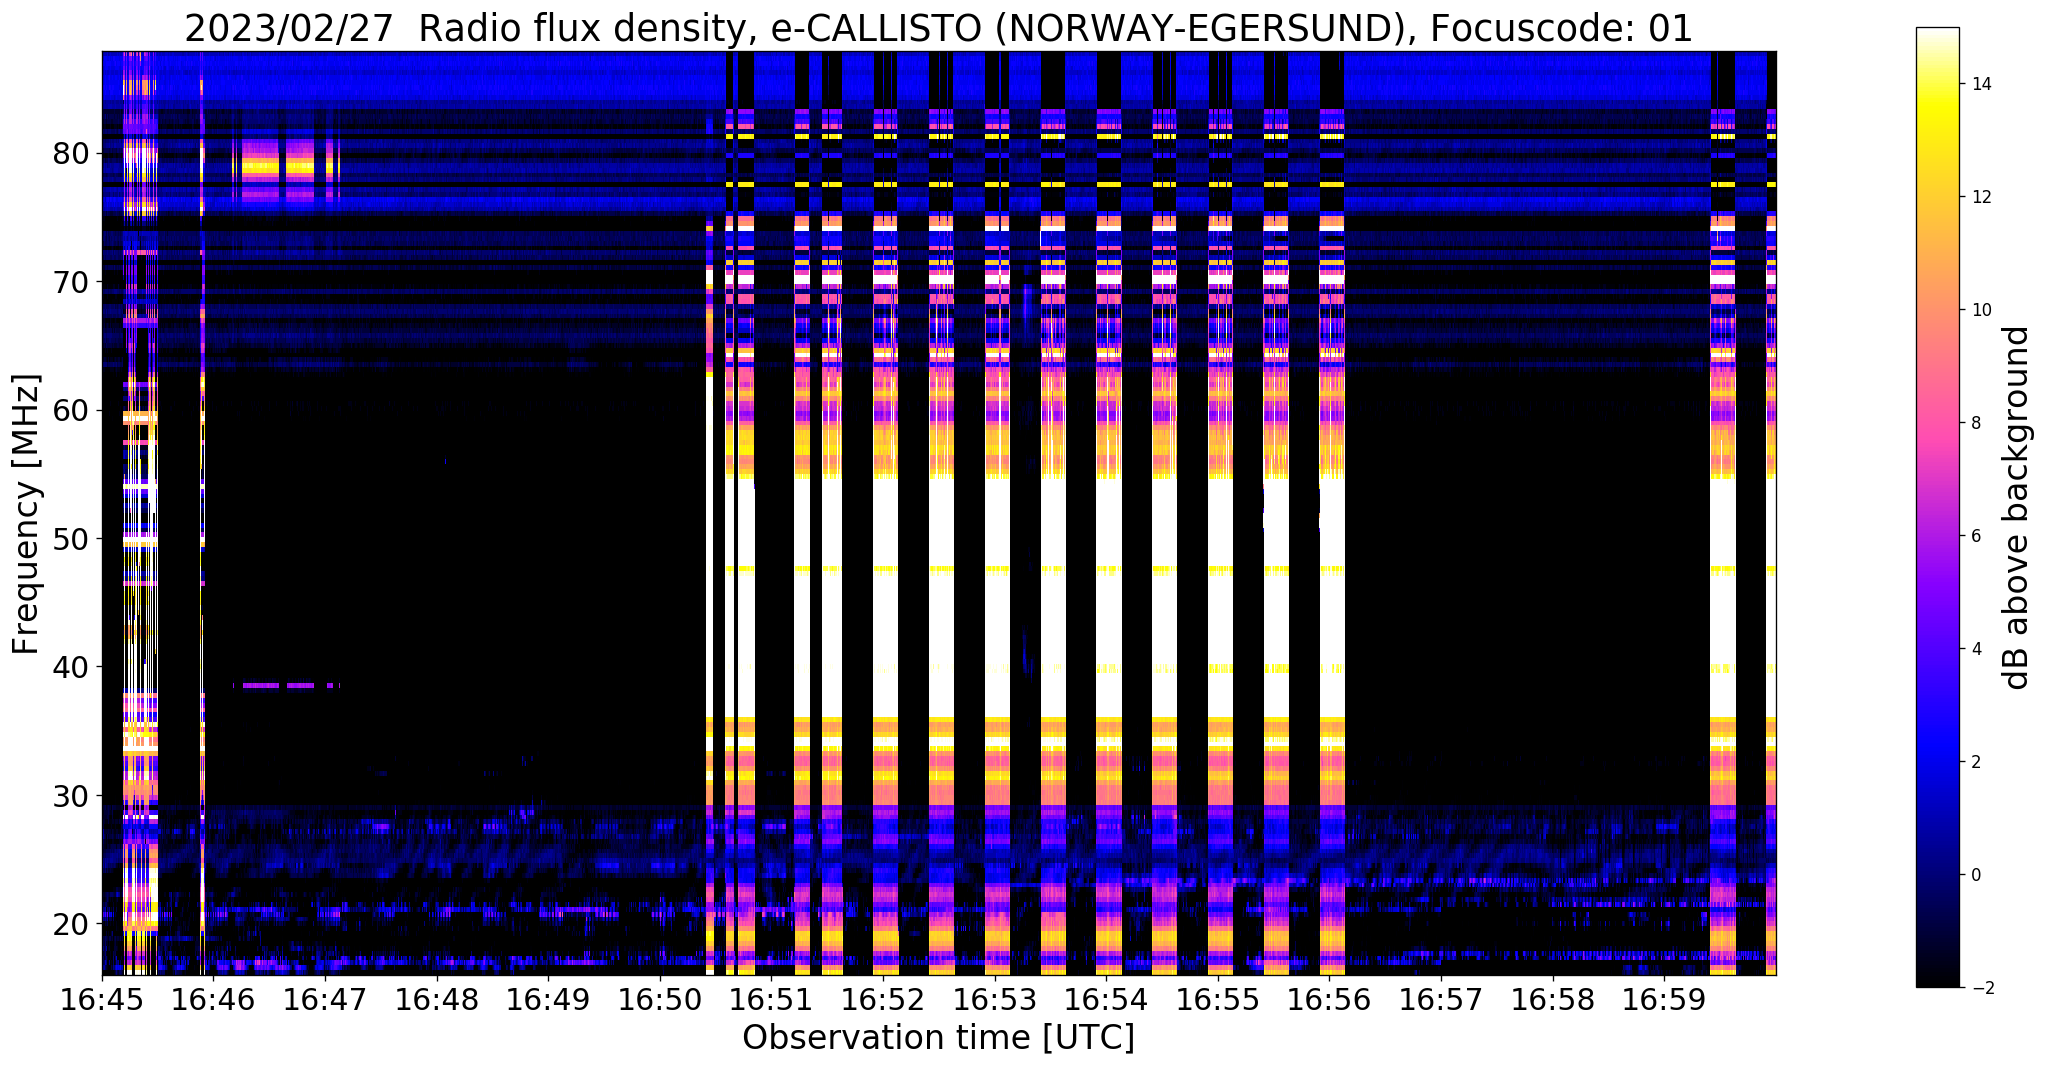Click the 16:55 time tick label
The height and width of the screenshot is (1067, 2047).
click(1218, 999)
